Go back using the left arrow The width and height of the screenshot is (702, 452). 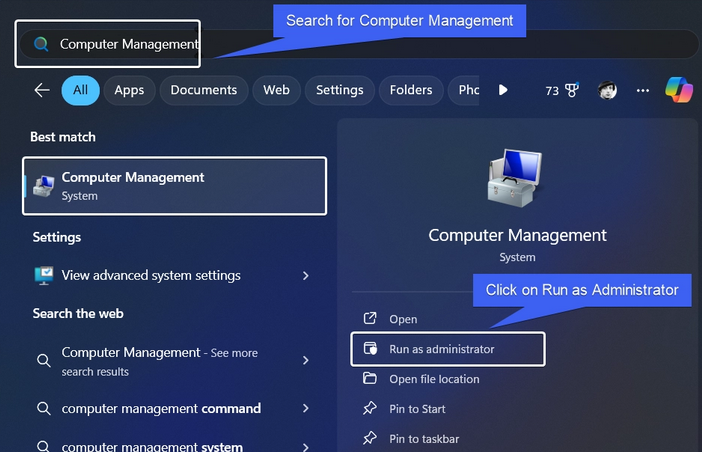point(42,90)
